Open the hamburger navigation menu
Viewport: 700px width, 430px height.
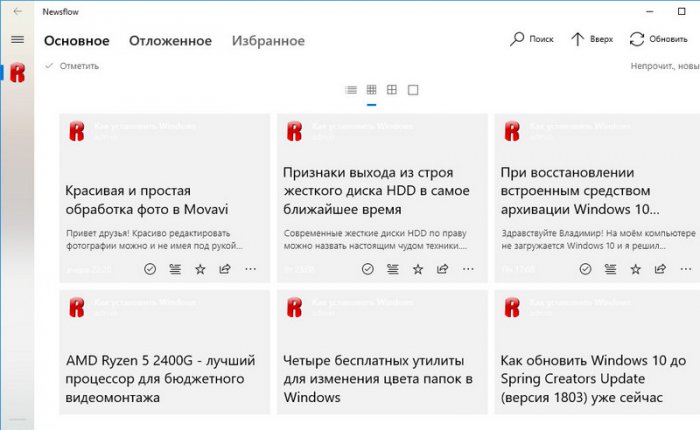[x=17, y=39]
